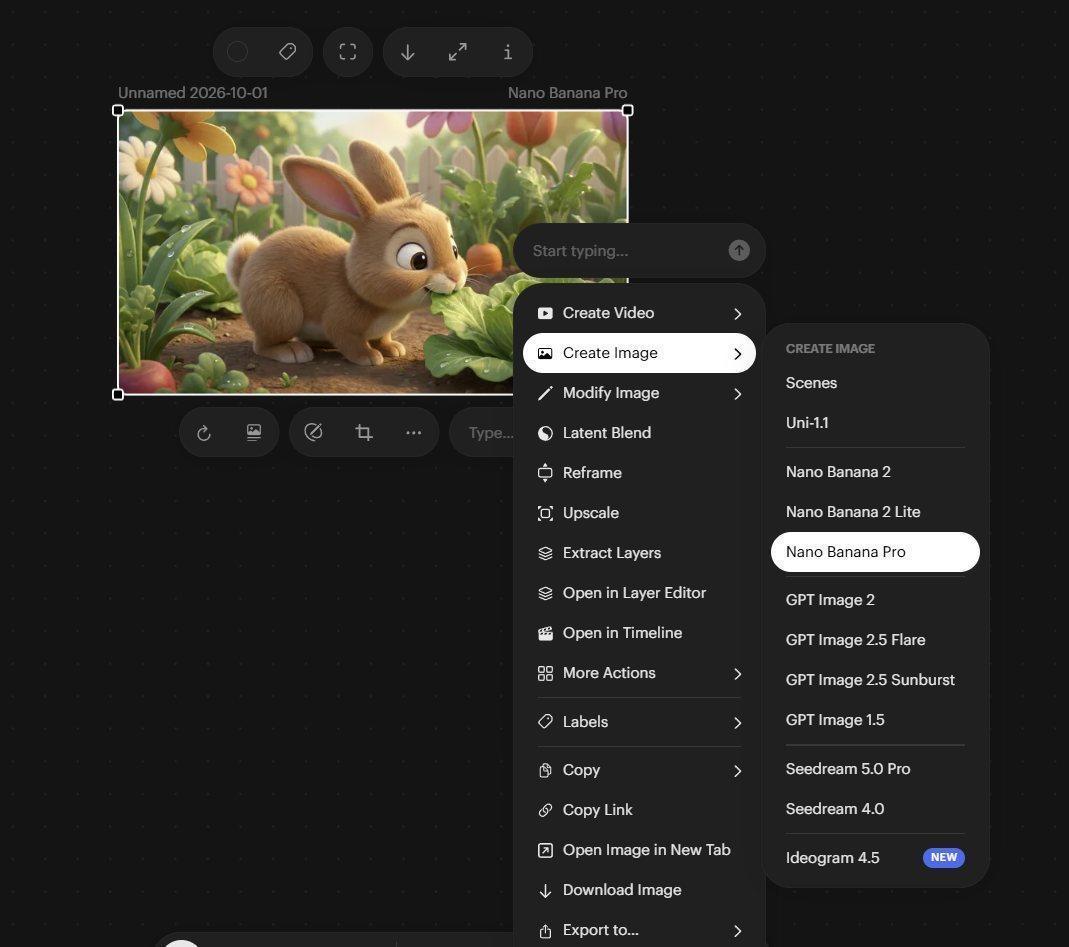Click the Create Image chevron arrow
The height and width of the screenshot is (947, 1069).
coord(738,354)
